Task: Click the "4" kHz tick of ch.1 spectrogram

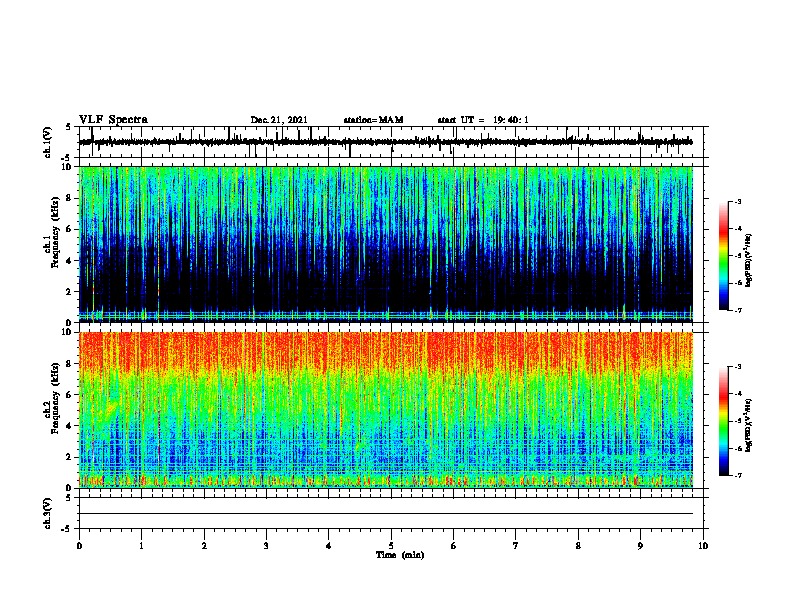Action: coord(70,261)
